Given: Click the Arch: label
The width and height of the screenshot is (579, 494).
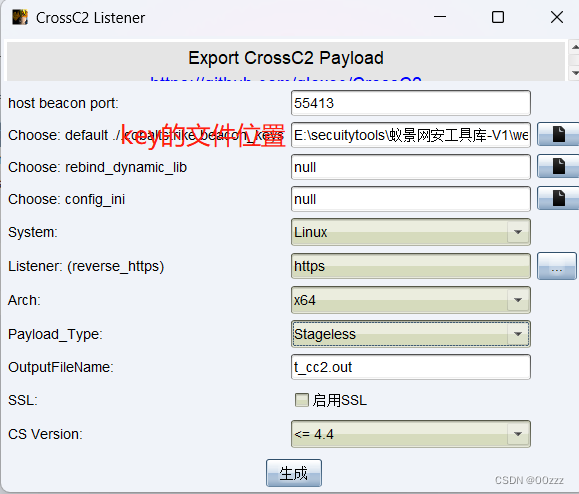Looking at the screenshot, I should pos(24,300).
